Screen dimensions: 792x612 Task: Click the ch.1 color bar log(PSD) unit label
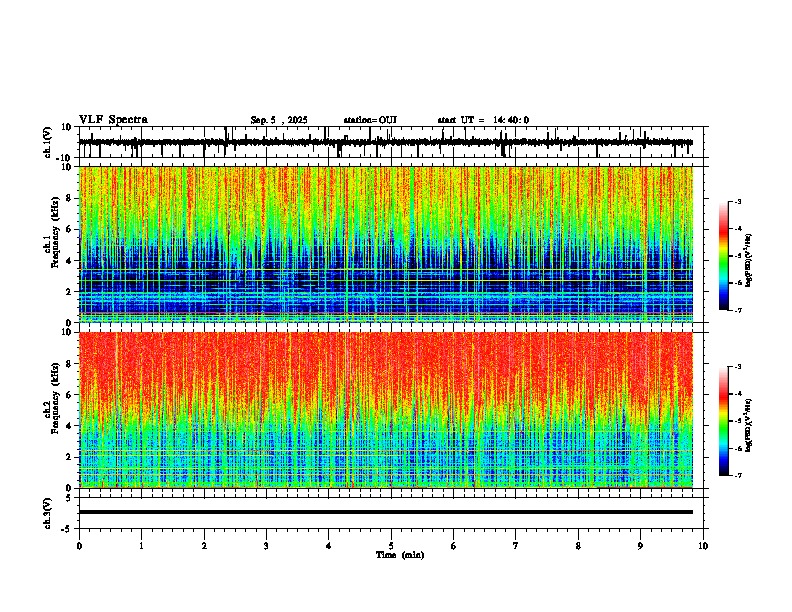(x=749, y=261)
